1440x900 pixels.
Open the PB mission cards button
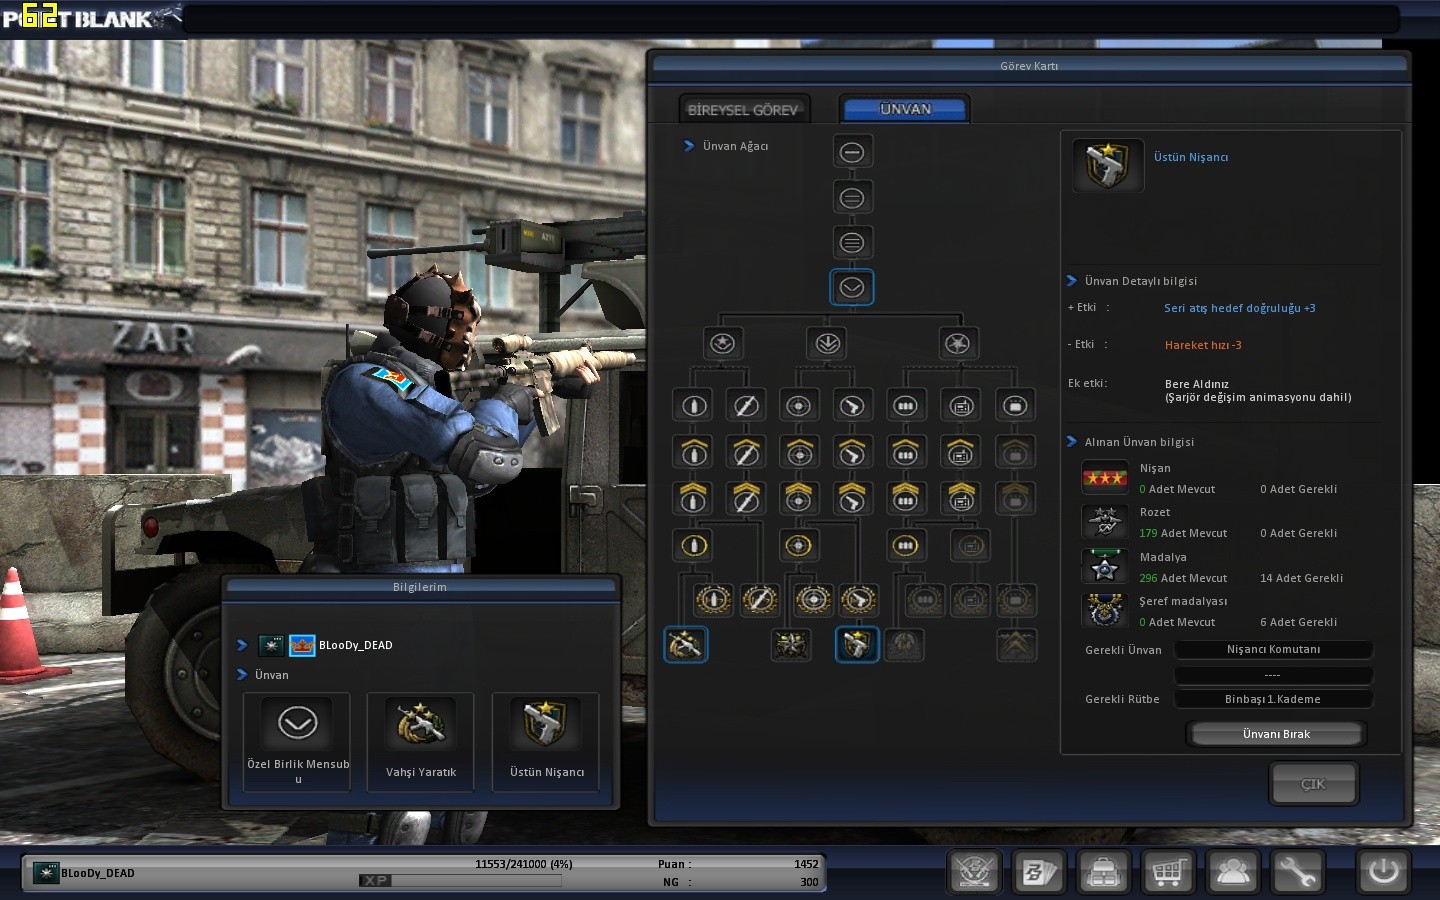pyautogui.click(x=1038, y=872)
